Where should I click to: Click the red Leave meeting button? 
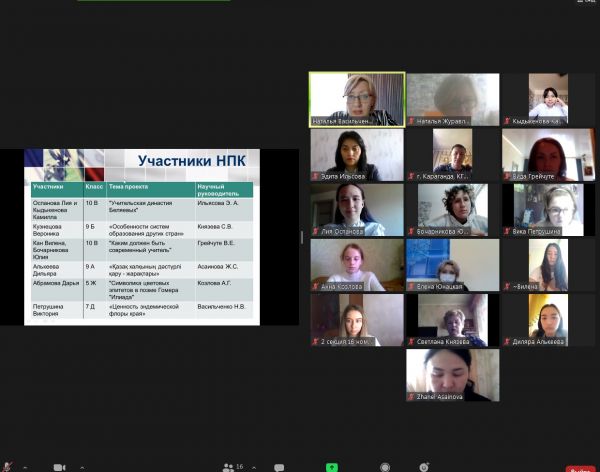[580, 468]
